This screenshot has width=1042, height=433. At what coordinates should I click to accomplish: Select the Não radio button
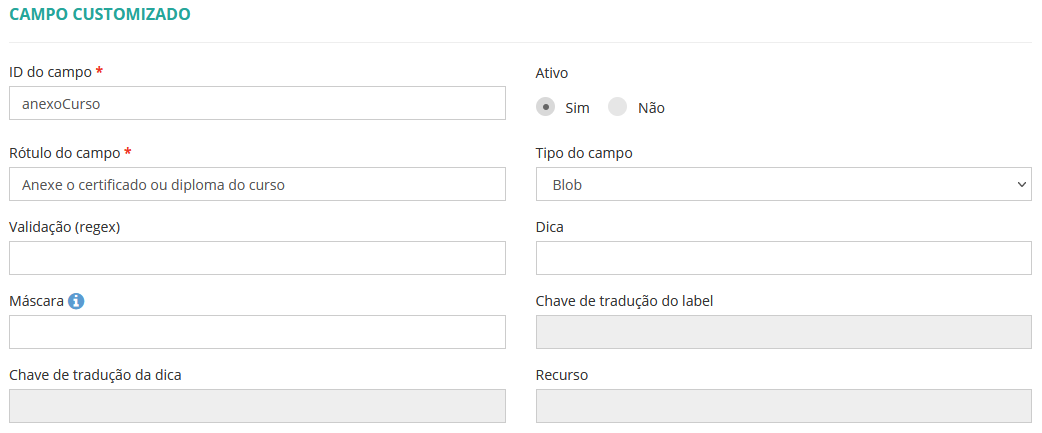click(x=618, y=107)
